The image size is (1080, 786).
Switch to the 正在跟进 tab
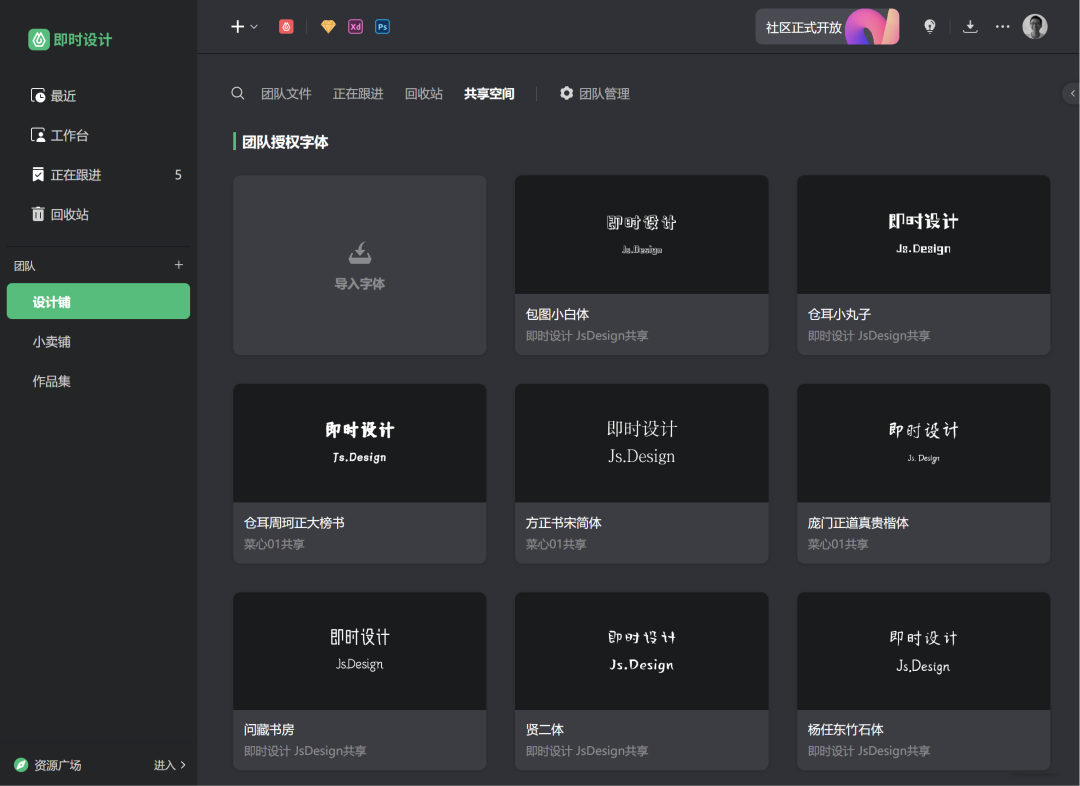tap(358, 94)
